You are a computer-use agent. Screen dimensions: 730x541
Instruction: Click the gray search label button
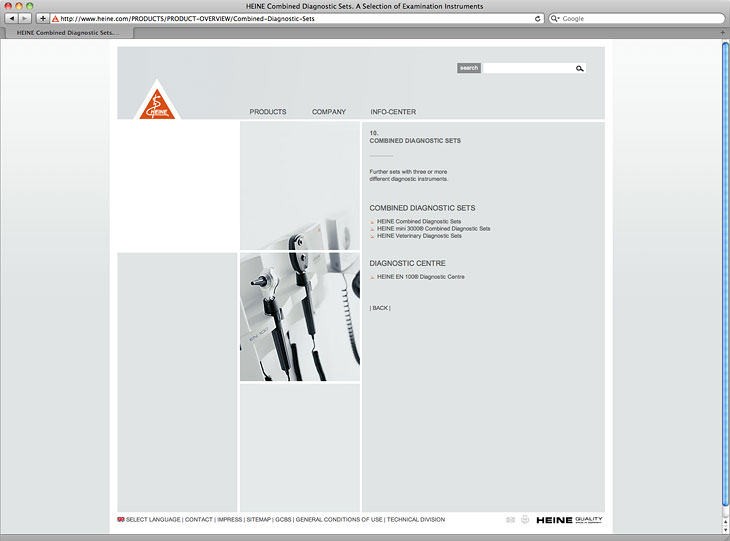pyautogui.click(x=469, y=68)
